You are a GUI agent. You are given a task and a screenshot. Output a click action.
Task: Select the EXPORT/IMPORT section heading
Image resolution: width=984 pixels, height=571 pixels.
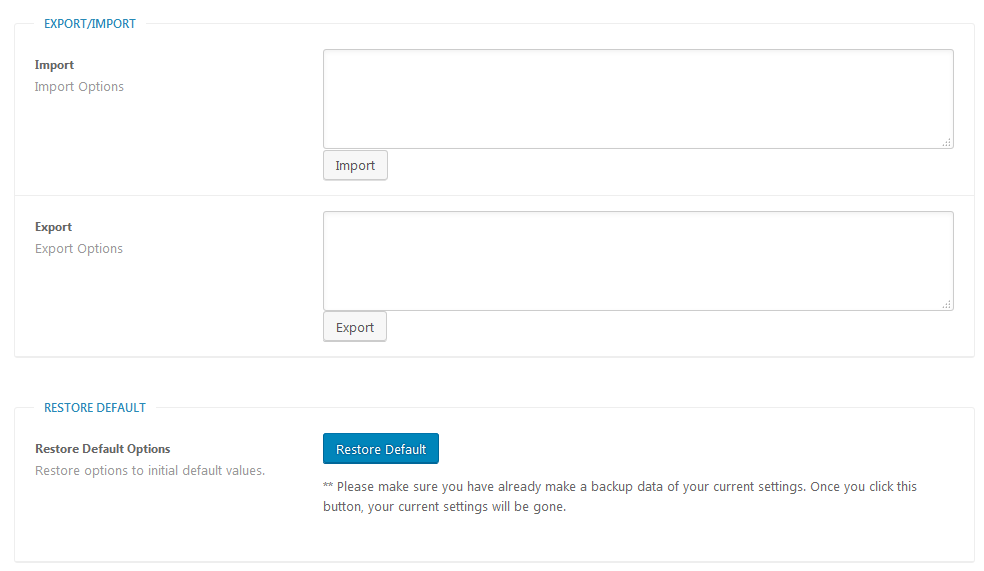90,24
